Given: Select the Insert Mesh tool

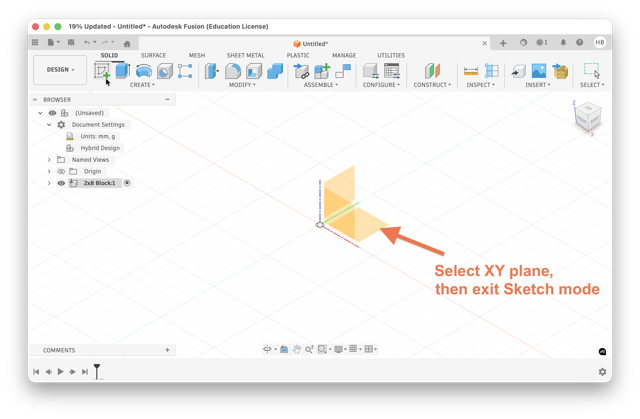Looking at the screenshot, I should (560, 71).
